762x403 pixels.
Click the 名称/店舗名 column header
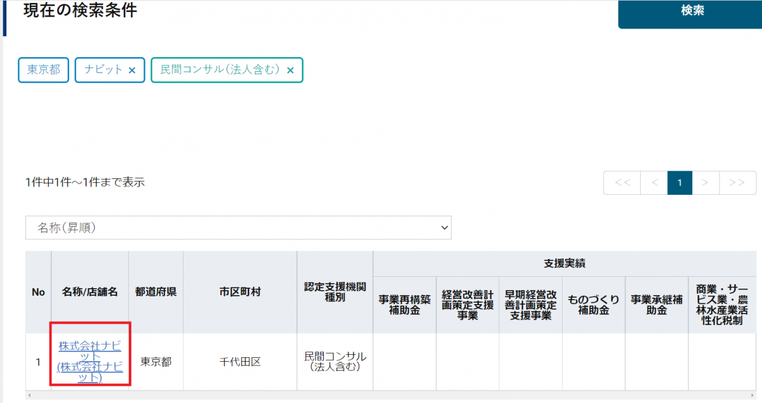coord(90,292)
